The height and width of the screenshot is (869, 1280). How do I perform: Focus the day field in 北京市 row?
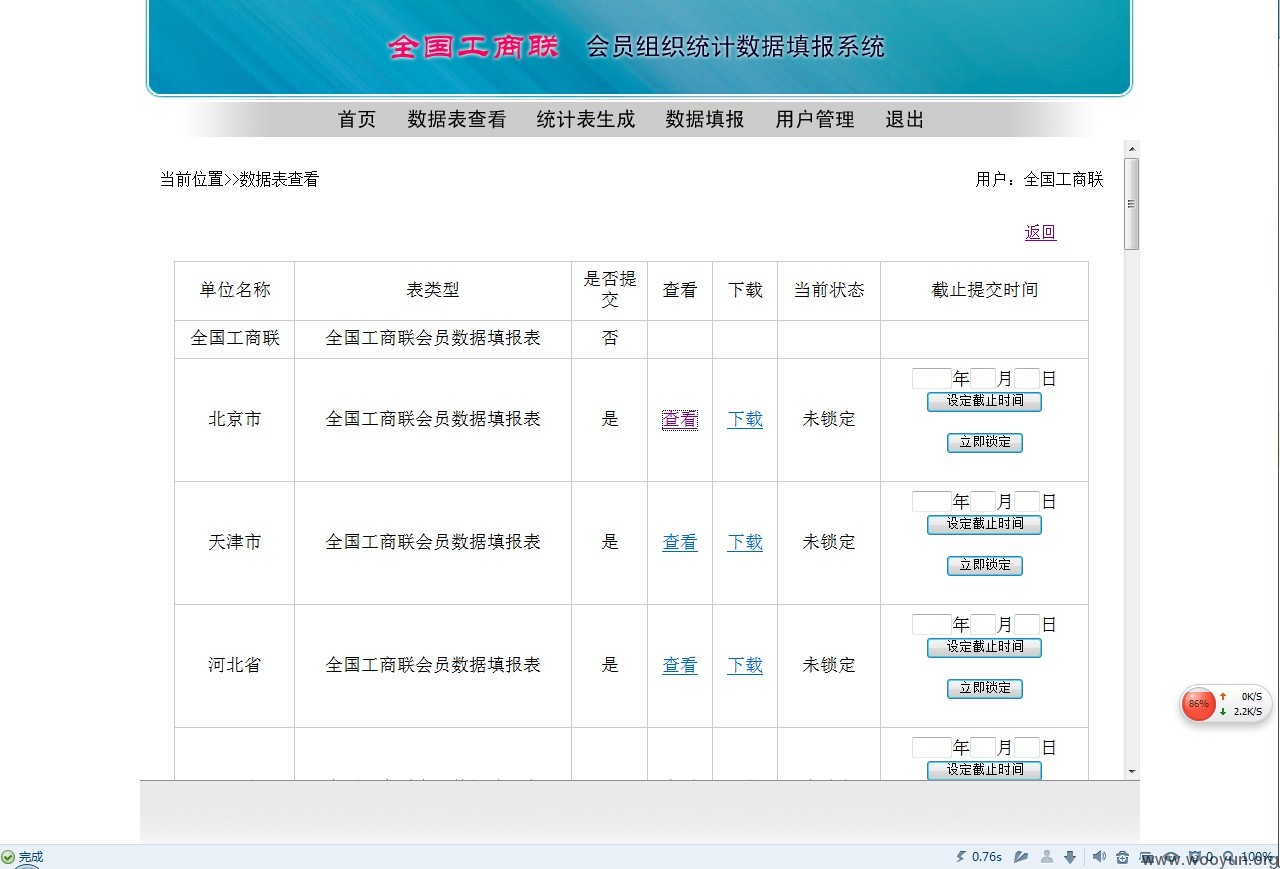(1027, 379)
